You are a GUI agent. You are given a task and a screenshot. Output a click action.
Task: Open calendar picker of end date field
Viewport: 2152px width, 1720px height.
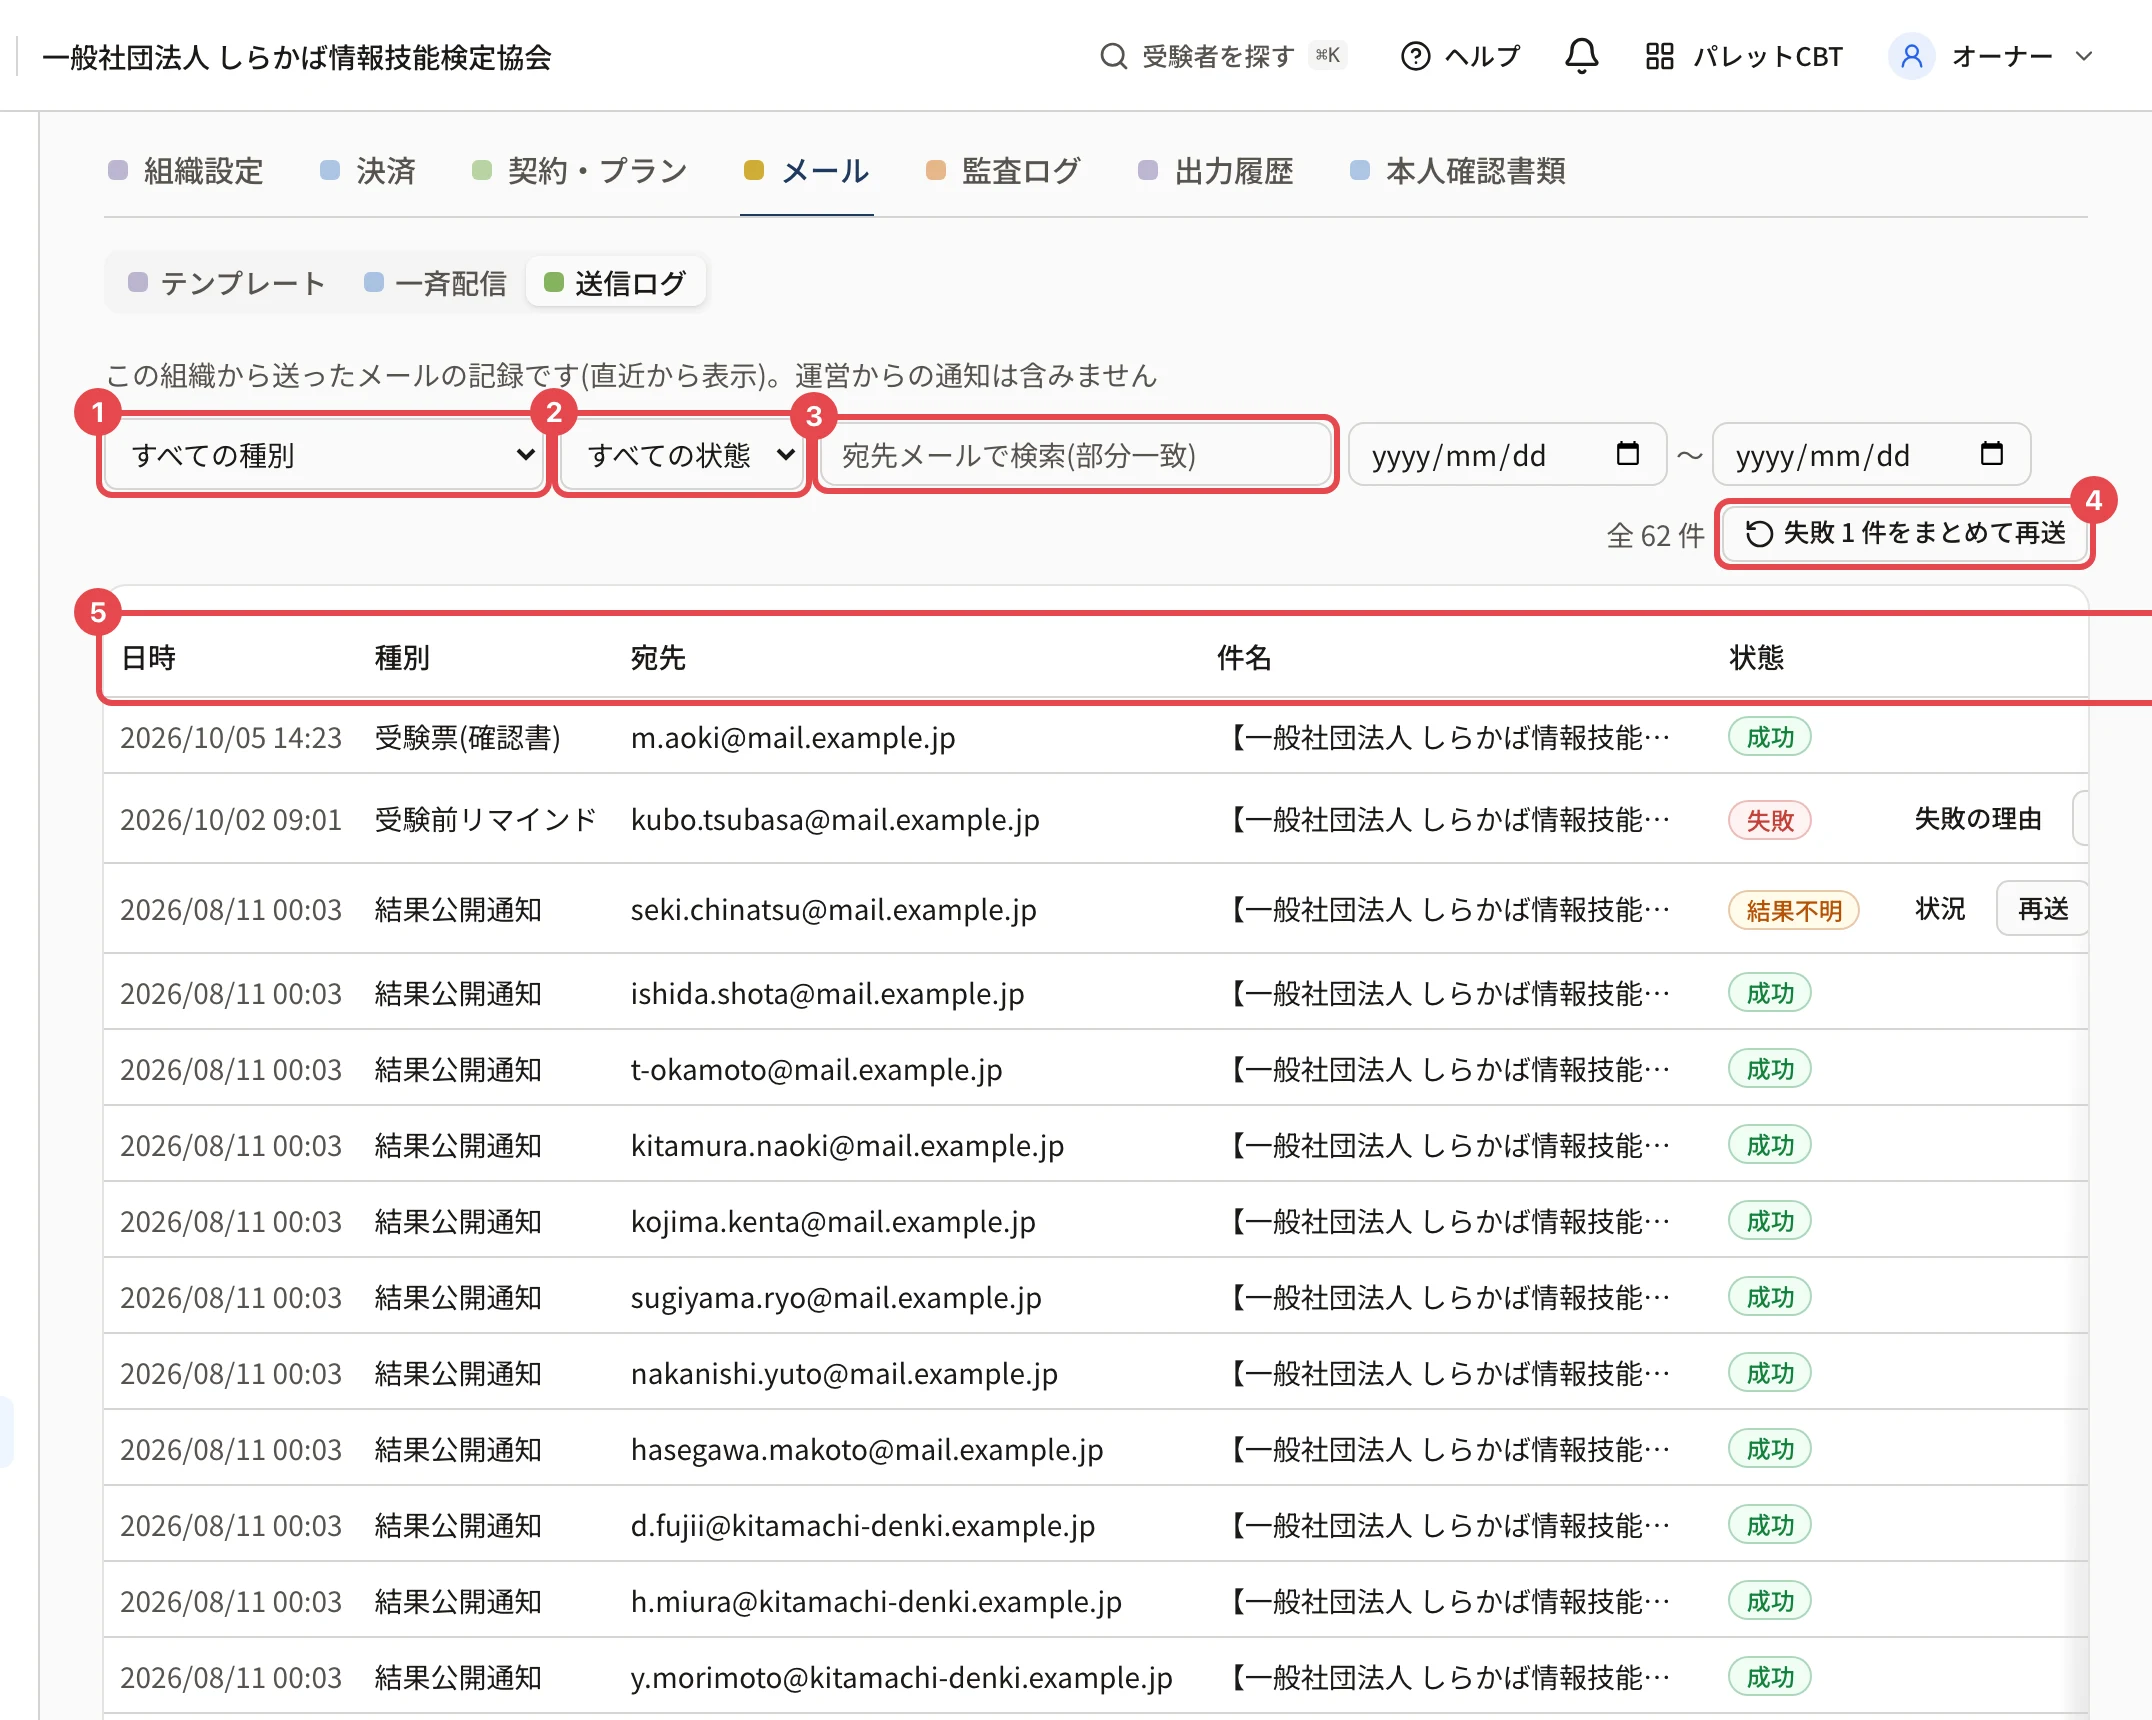(x=1992, y=454)
